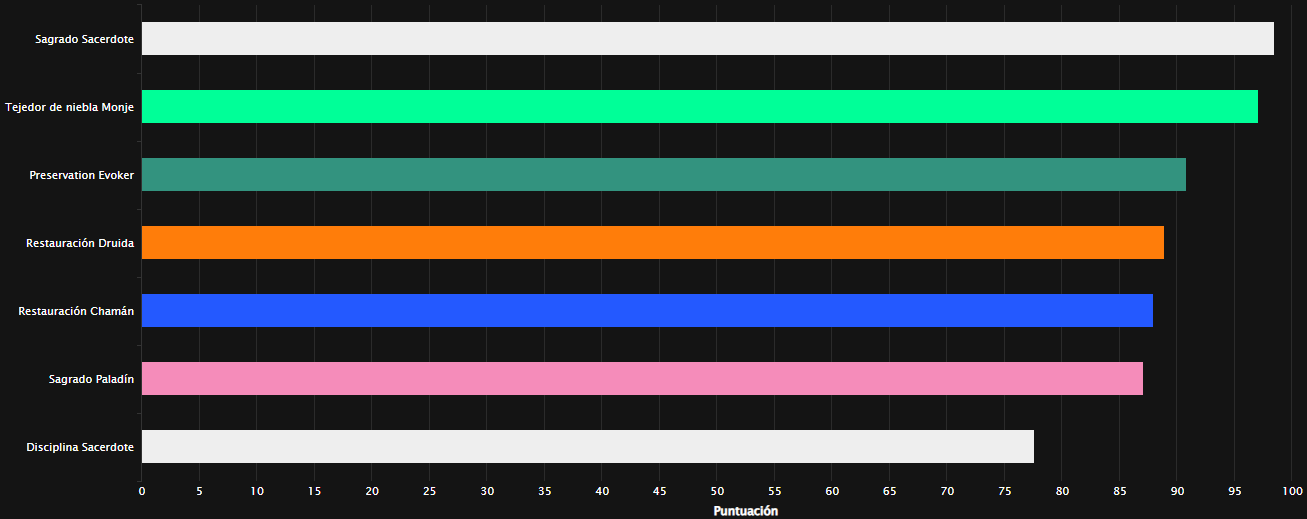The height and width of the screenshot is (519, 1307).
Task: Click the "Tejedor de niebla Monje" label
Action: click(x=69, y=107)
